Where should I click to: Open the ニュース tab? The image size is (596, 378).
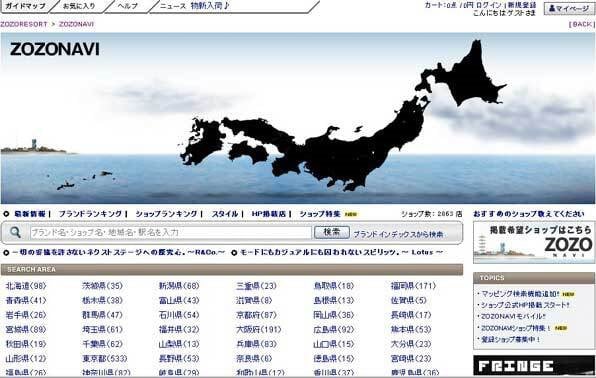click(173, 6)
